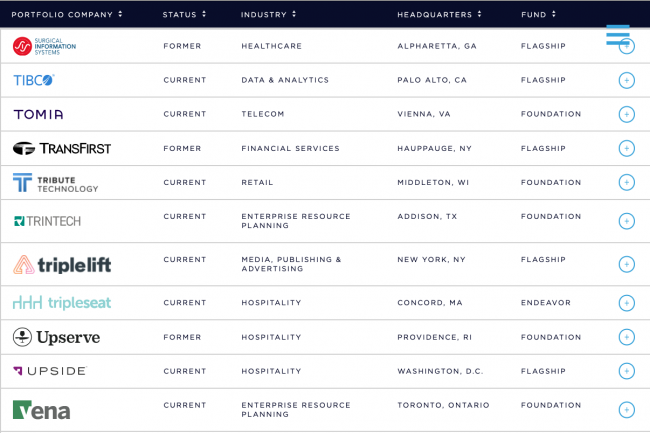Screen dimensions: 650x433
Task: Sort by Status column header
Action: (184, 15)
